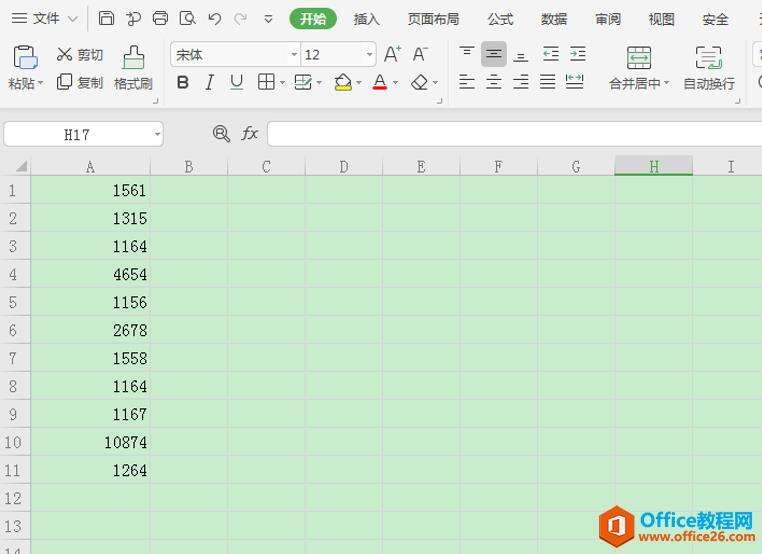Expand border style dropdown arrow
This screenshot has width=762, height=554.
point(282,83)
